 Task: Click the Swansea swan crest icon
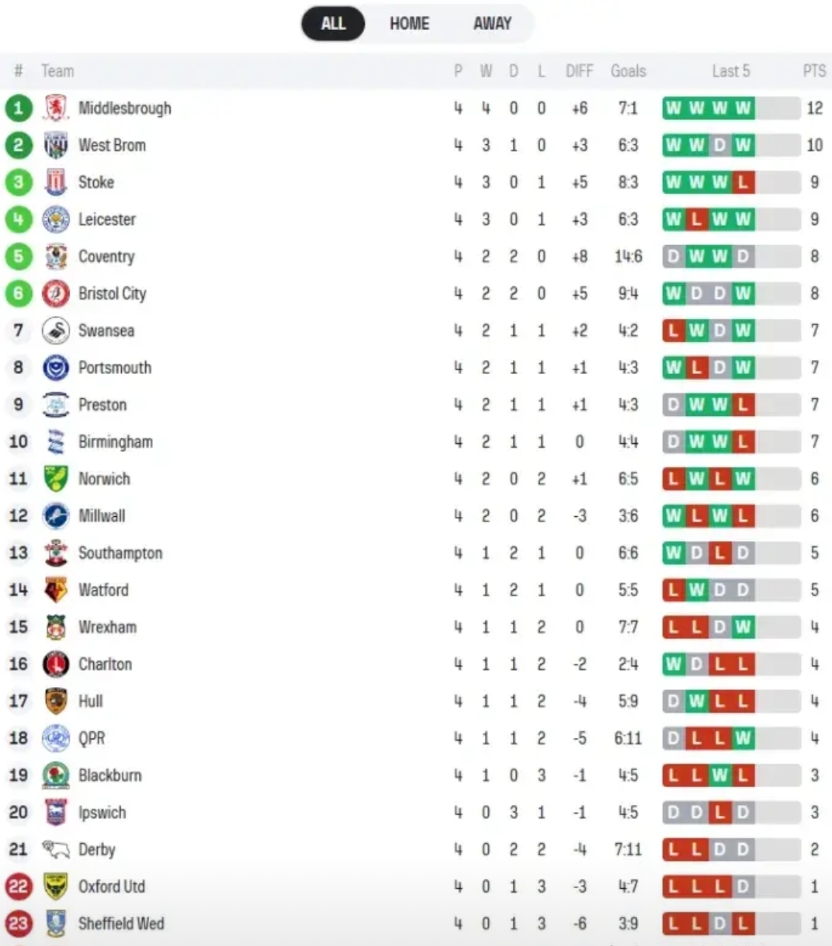point(56,330)
